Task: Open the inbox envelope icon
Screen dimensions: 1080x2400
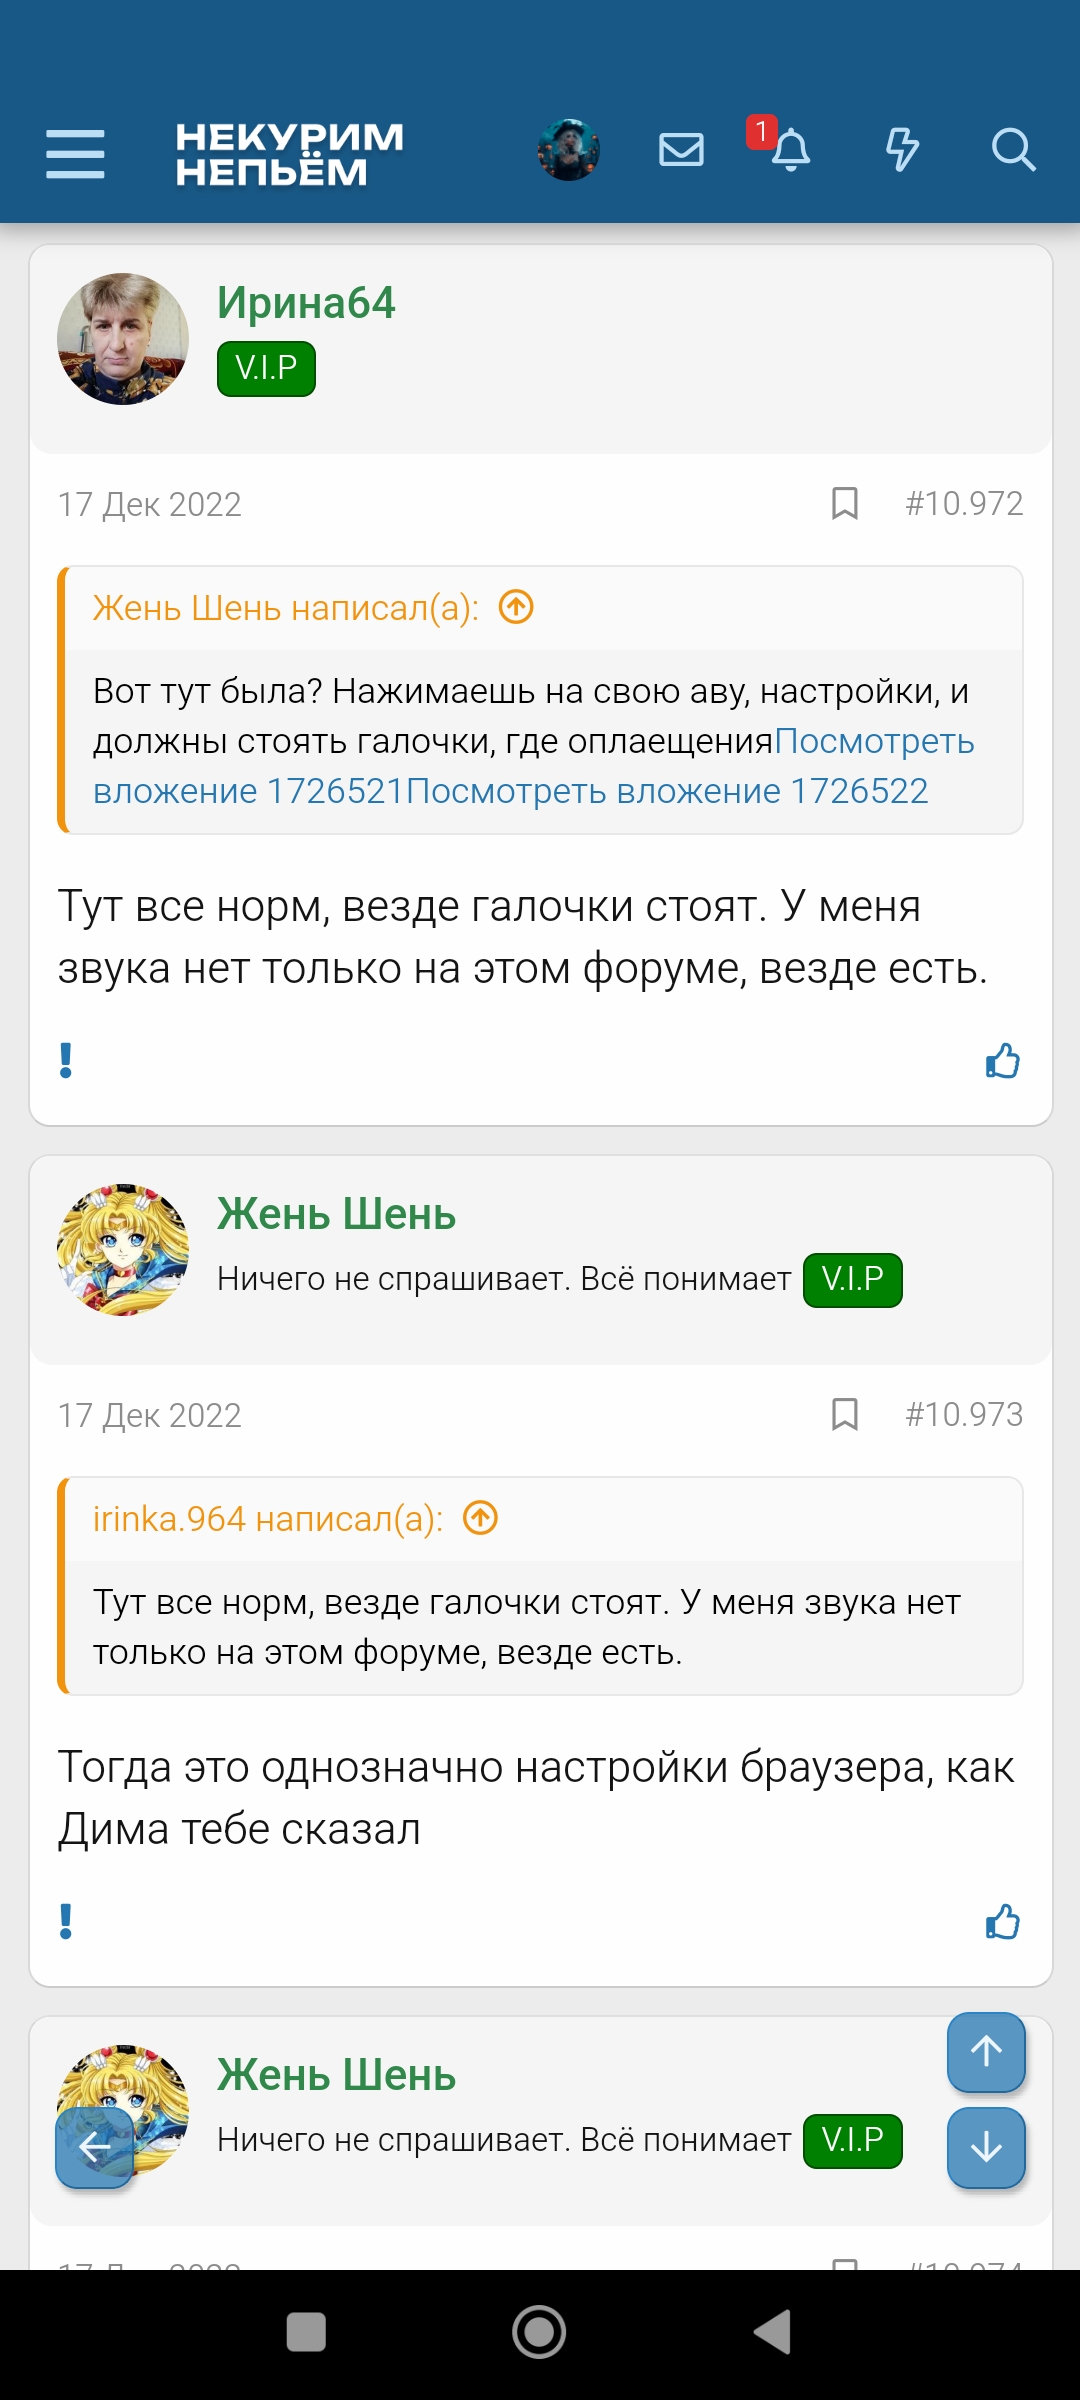Action: click(681, 150)
